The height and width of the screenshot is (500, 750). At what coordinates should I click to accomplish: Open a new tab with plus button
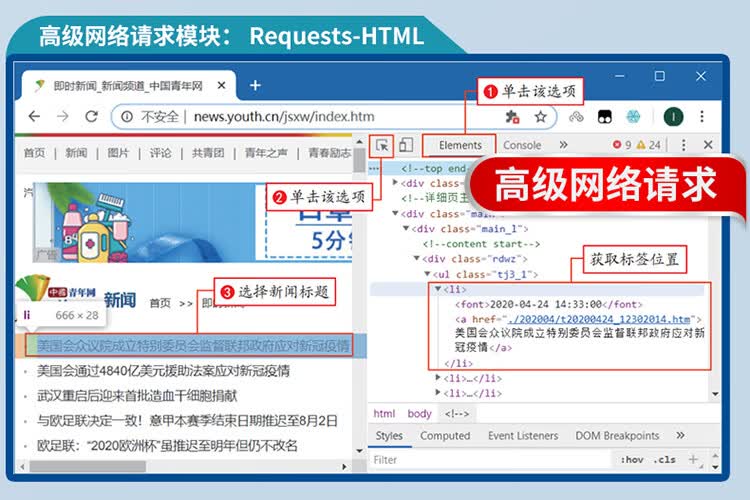255,85
